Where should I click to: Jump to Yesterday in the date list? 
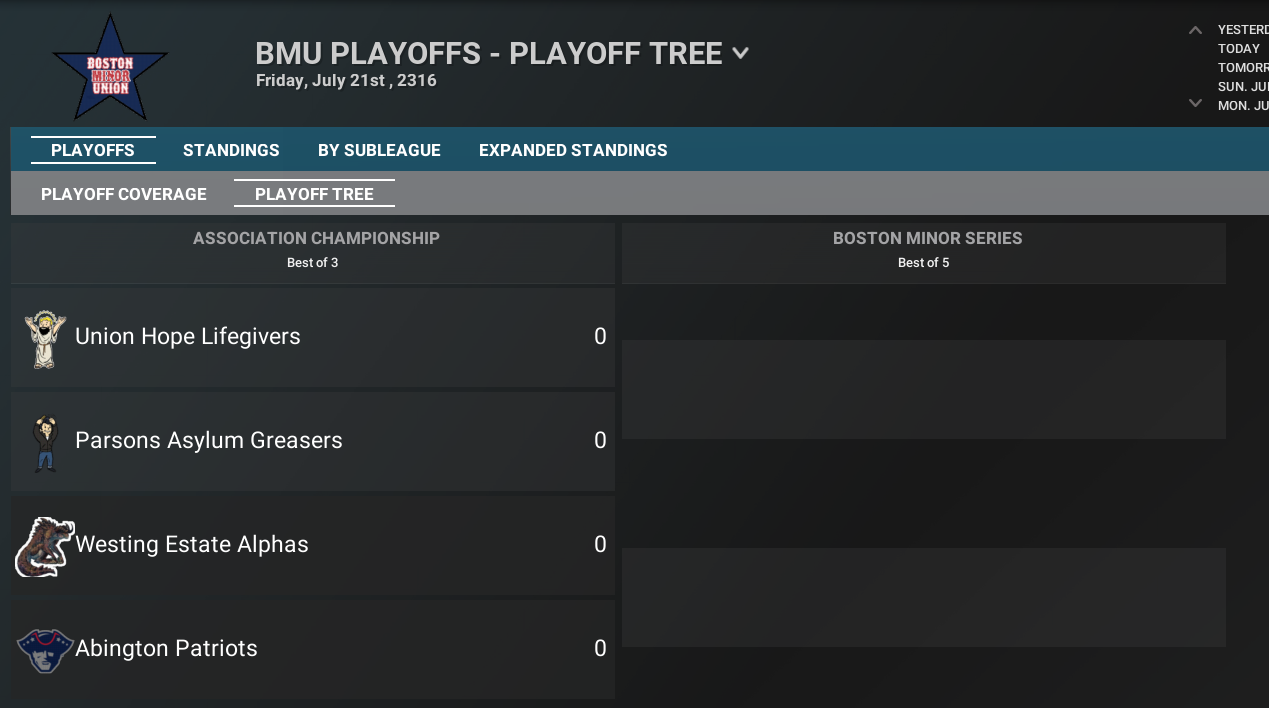pos(1242,30)
